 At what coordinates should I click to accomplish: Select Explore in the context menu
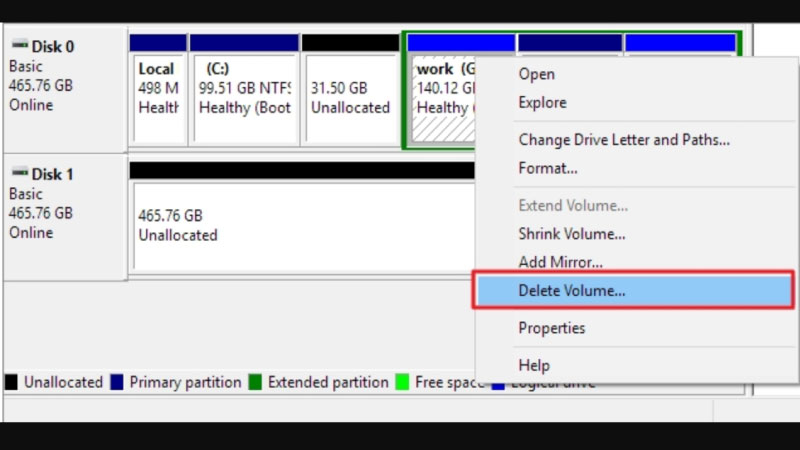(542, 102)
